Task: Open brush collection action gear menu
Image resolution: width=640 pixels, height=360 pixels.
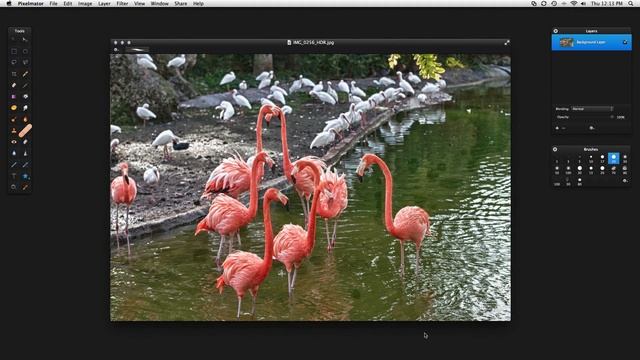Action: (625, 180)
